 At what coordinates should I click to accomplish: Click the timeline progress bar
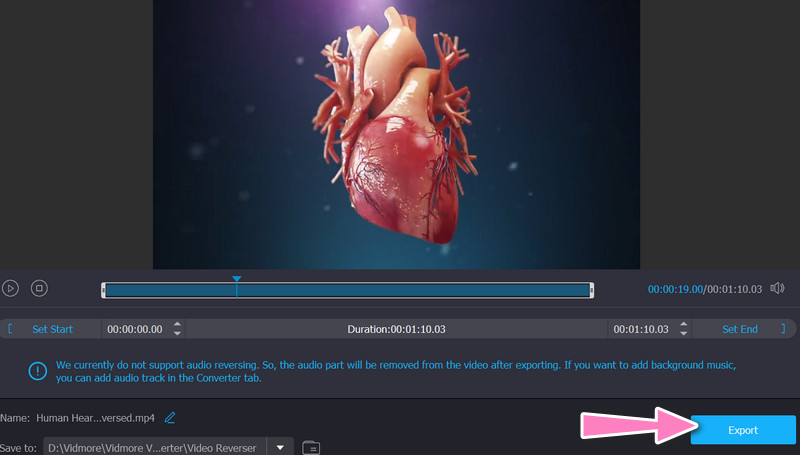click(400, 290)
